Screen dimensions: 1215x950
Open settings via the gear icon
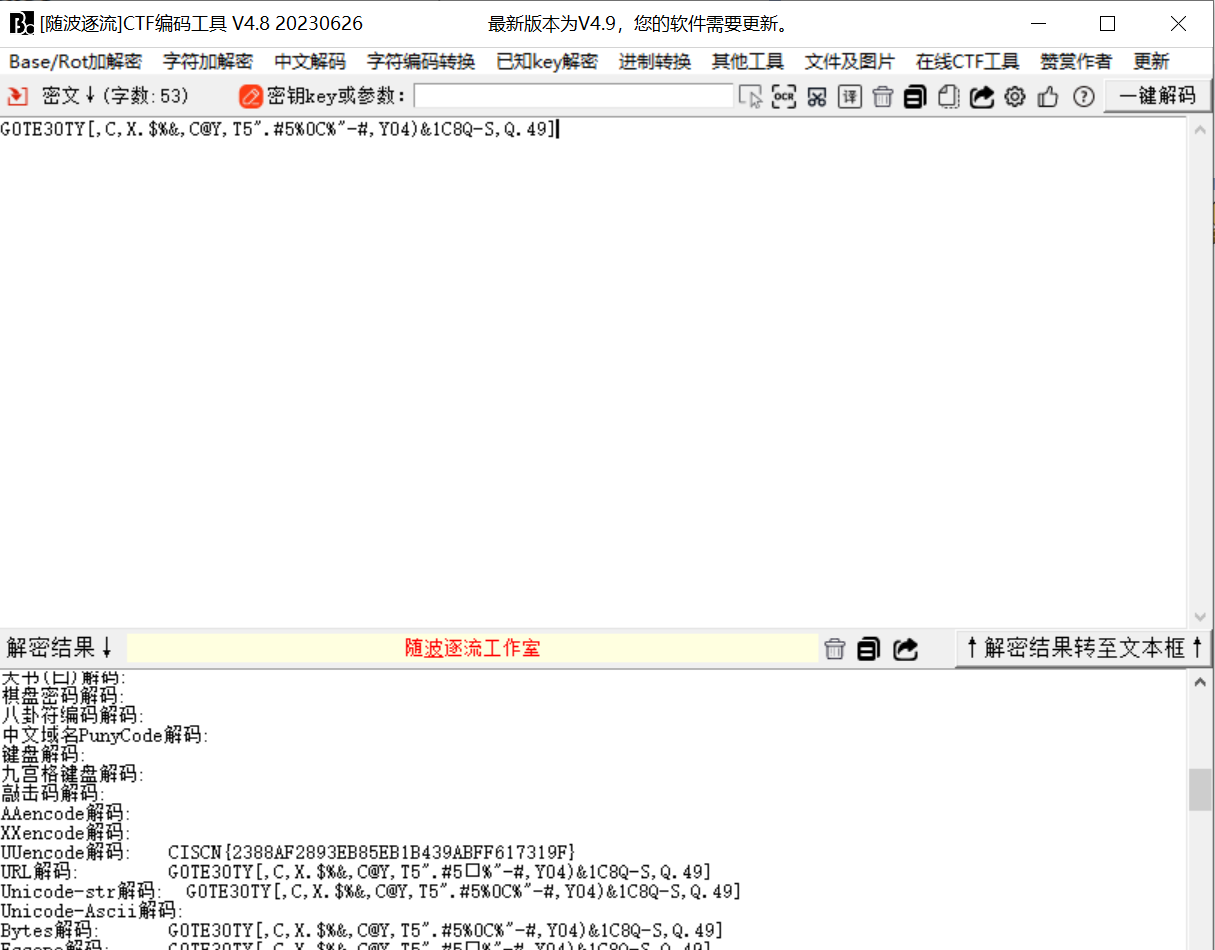pyautogui.click(x=1015, y=96)
